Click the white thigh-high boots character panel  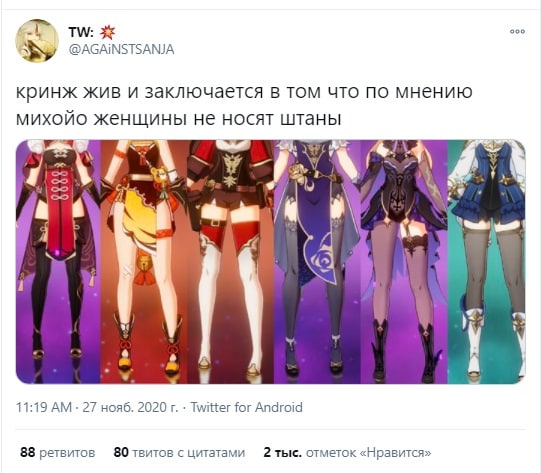click(230, 262)
